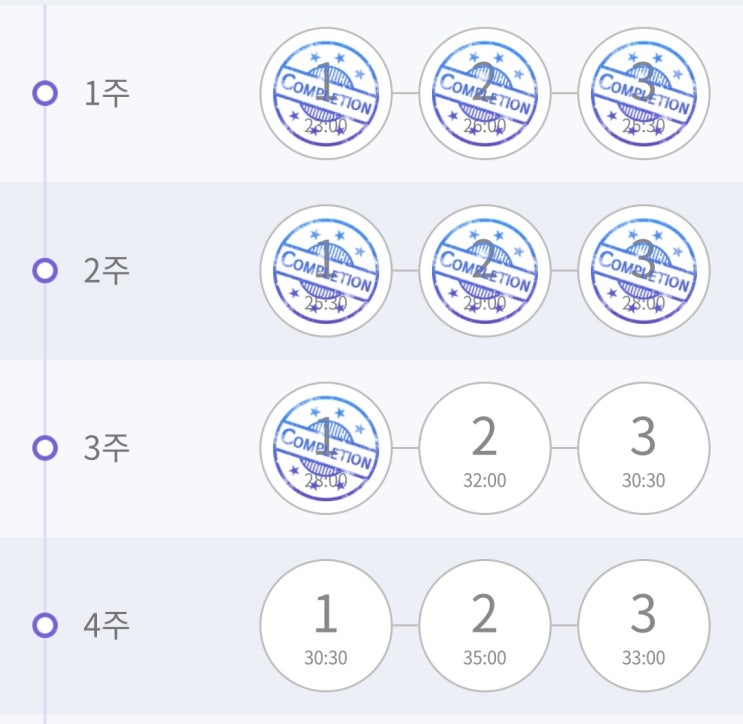Open completed workout 3 of 1주

[643, 93]
